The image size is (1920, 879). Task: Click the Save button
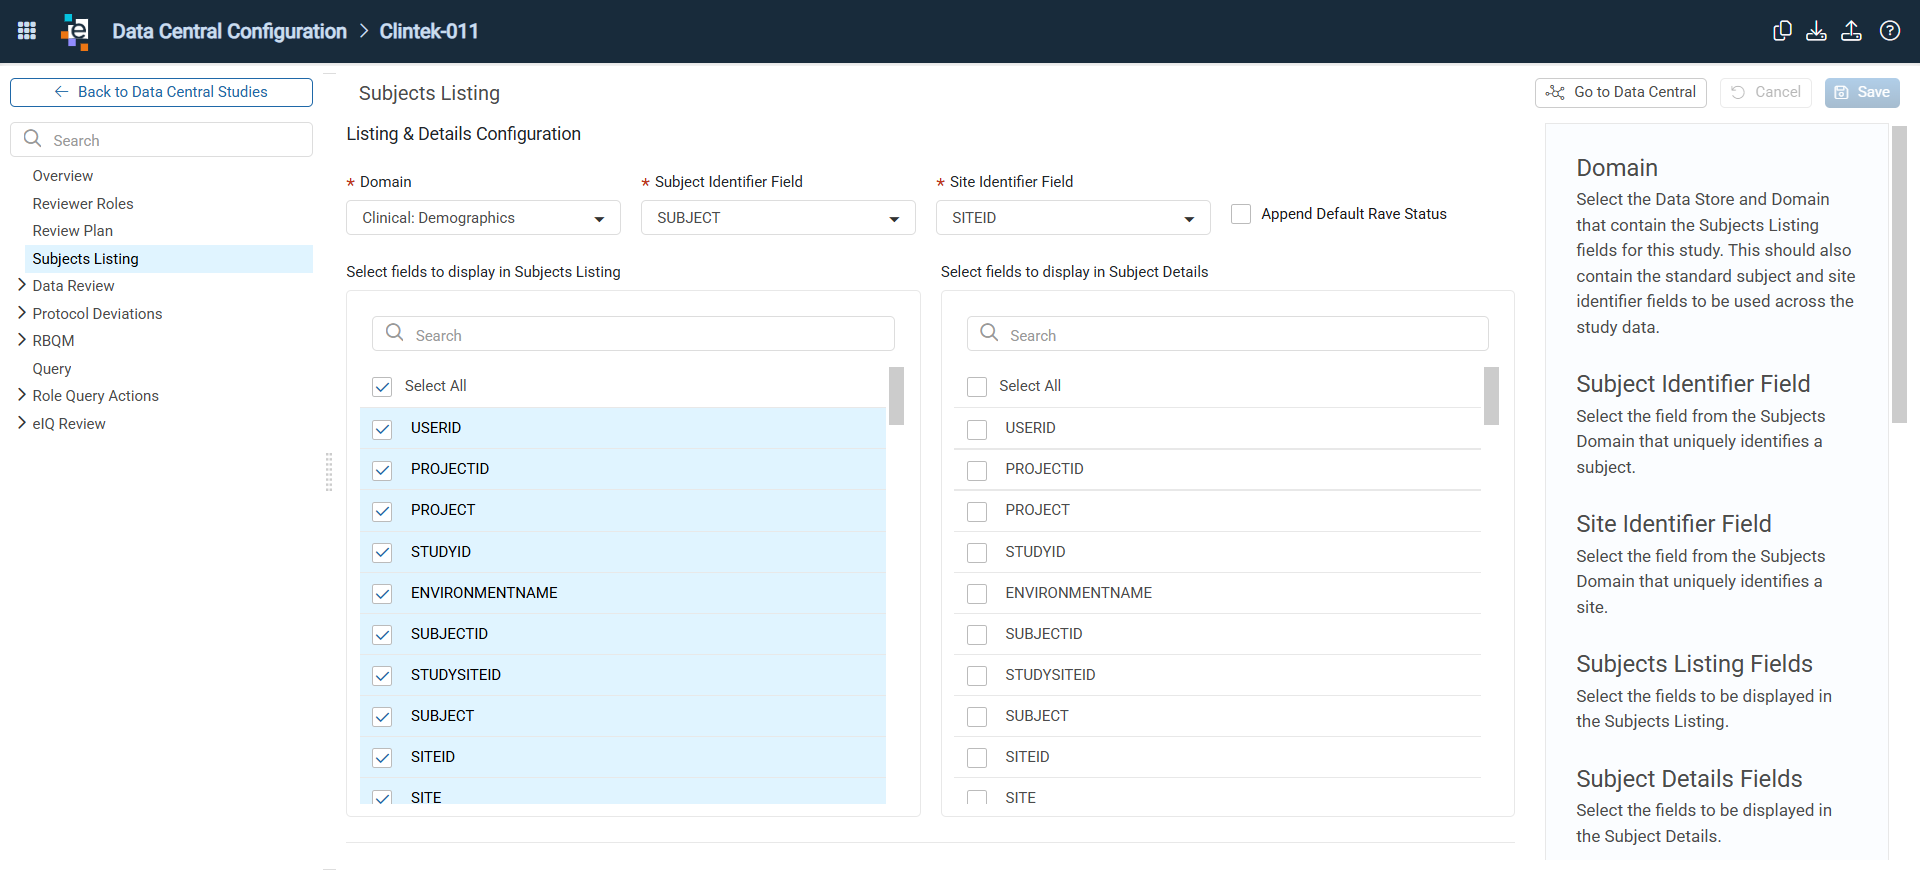(x=1862, y=92)
